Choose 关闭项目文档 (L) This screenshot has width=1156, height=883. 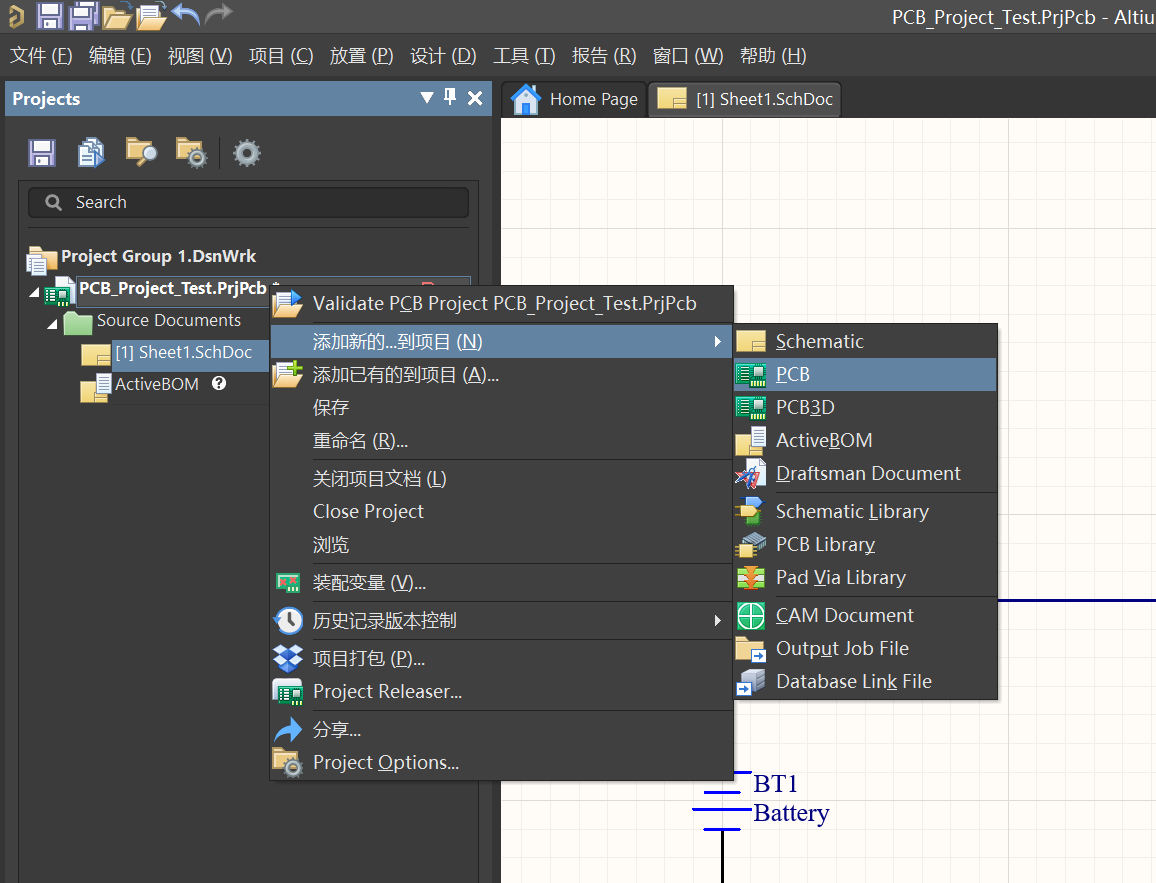(501, 479)
